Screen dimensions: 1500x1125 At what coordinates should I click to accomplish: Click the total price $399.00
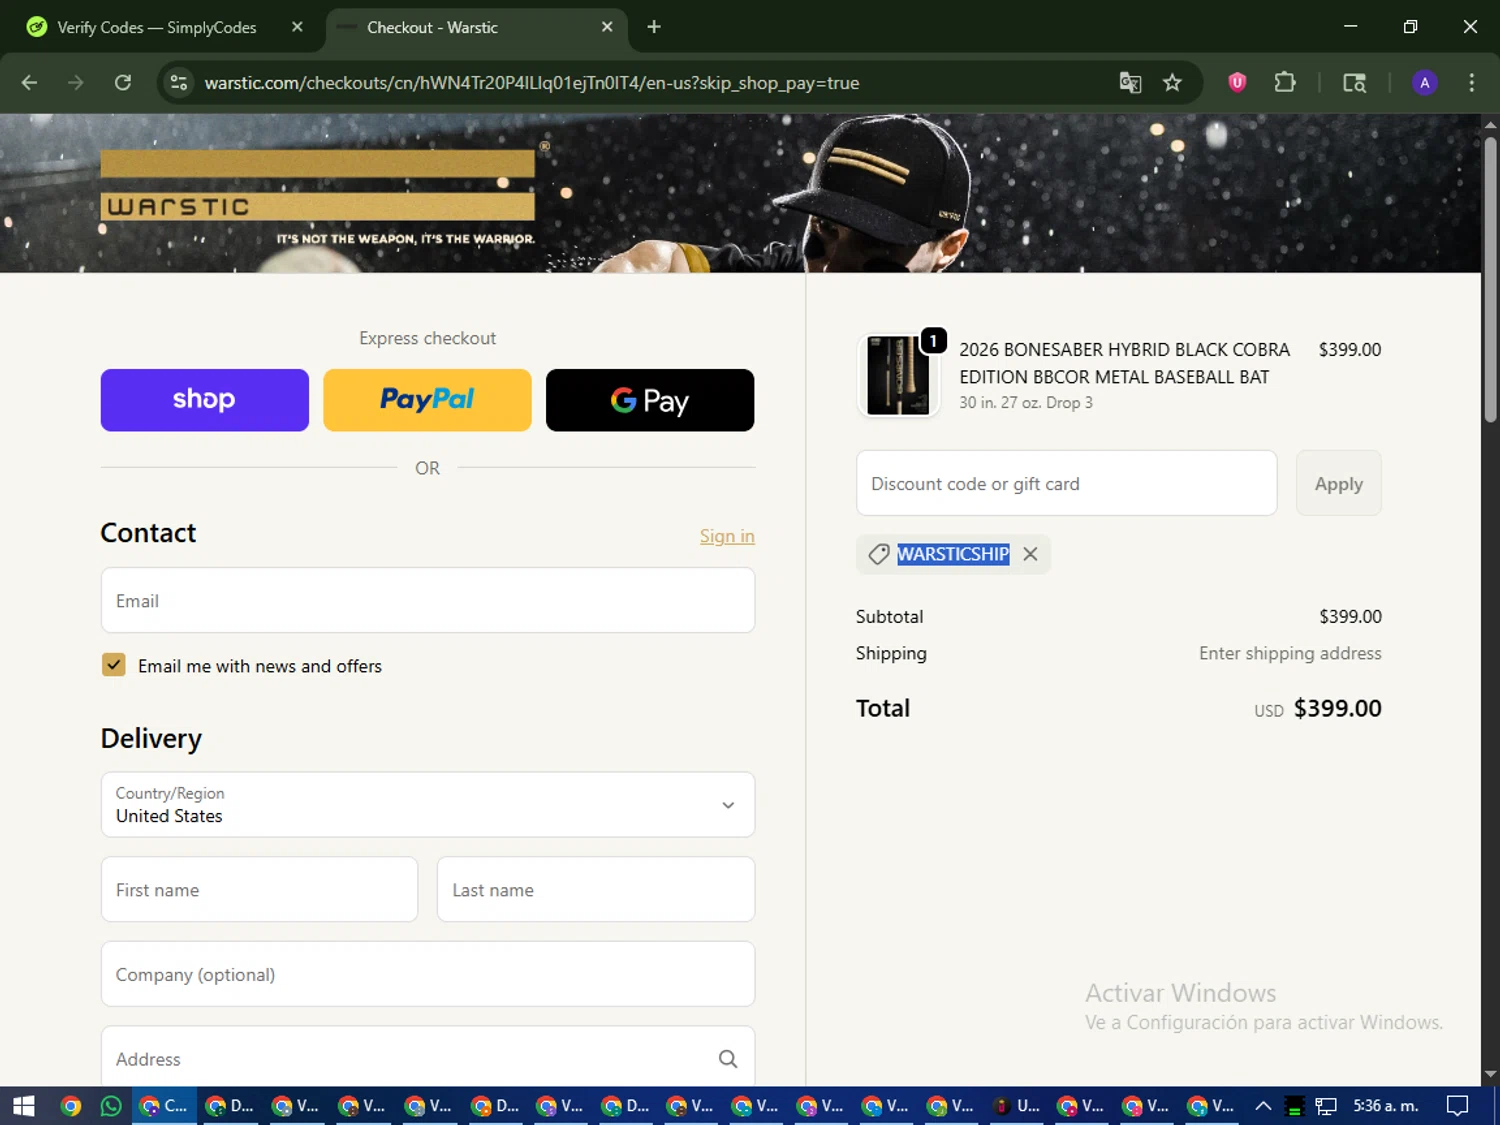1337,708
